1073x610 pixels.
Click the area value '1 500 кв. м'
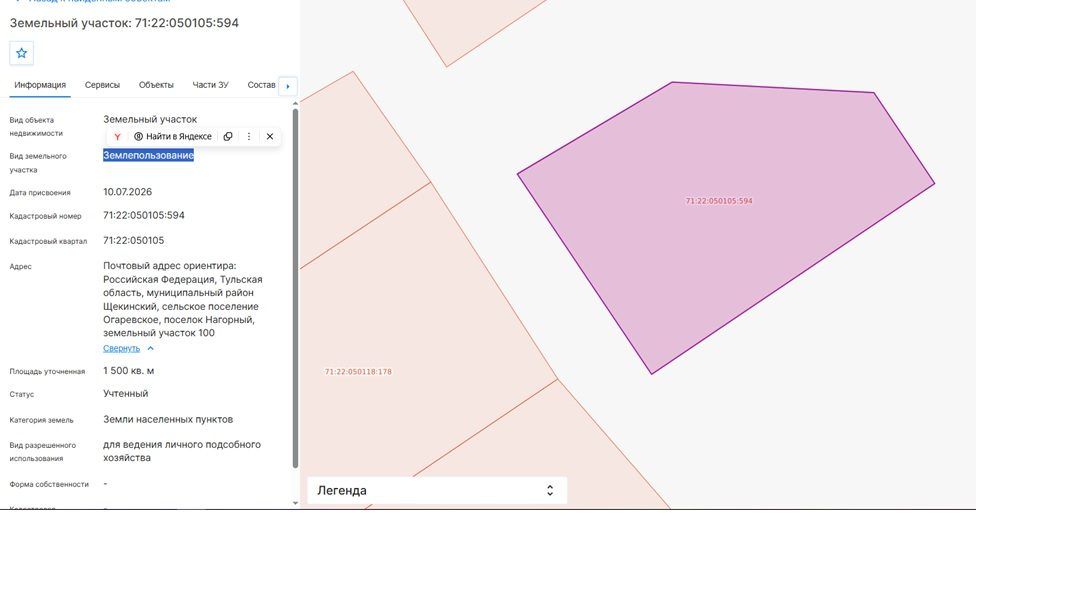pos(129,370)
